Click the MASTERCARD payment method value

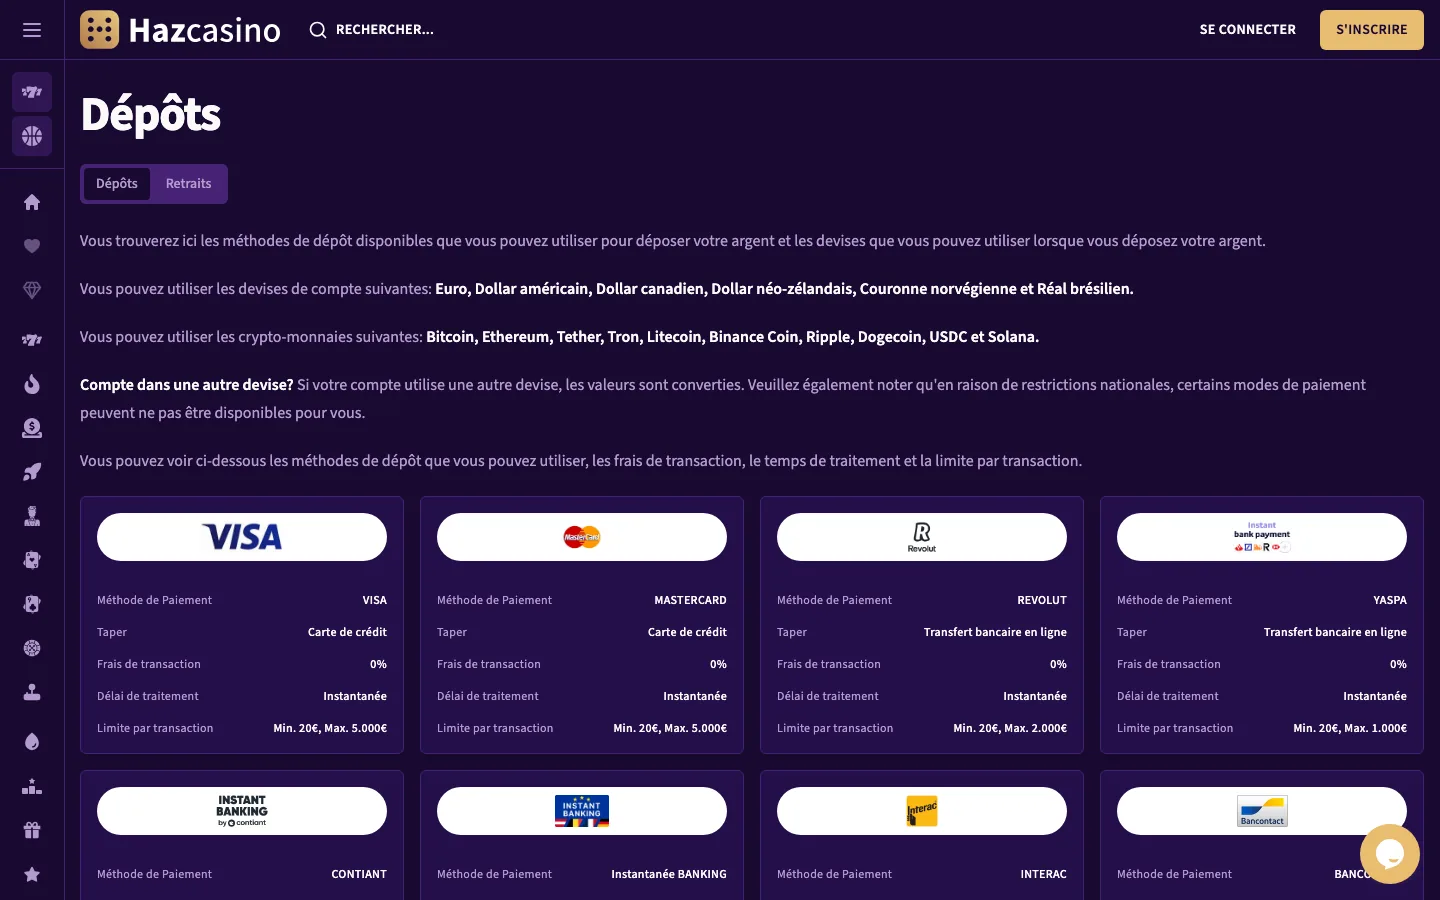(690, 600)
